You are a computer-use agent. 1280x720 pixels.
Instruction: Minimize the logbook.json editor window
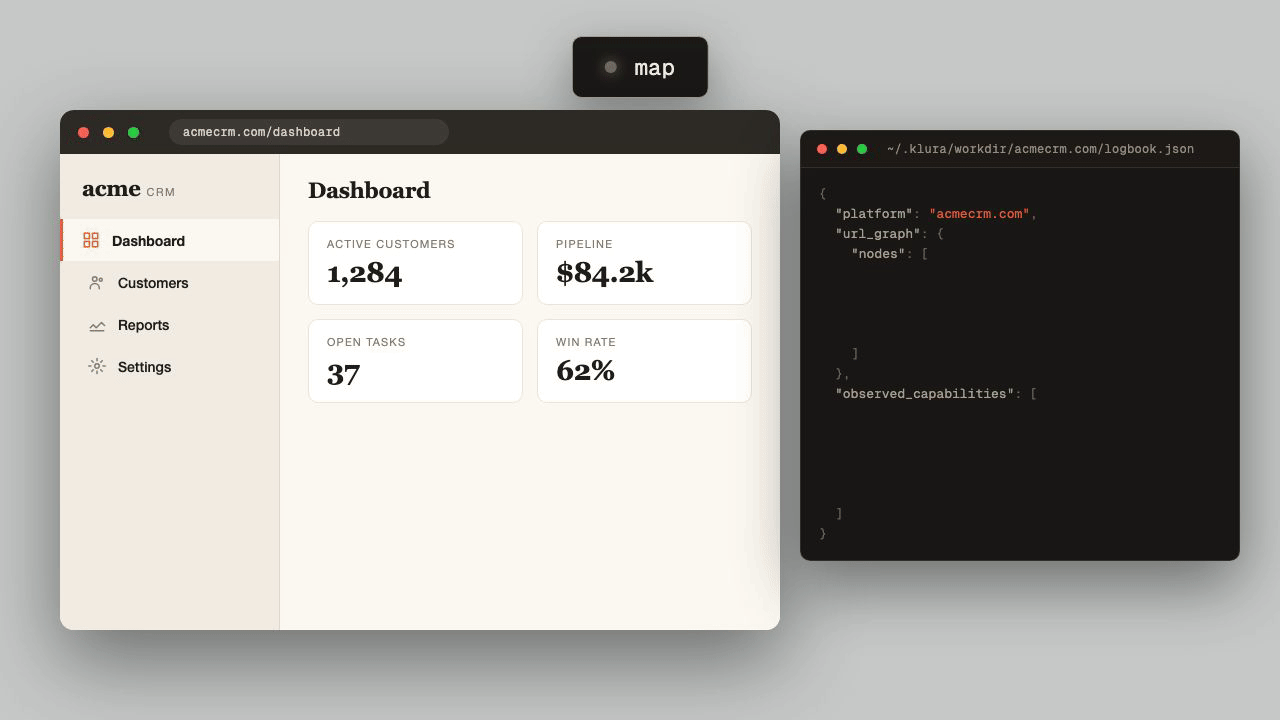point(842,149)
